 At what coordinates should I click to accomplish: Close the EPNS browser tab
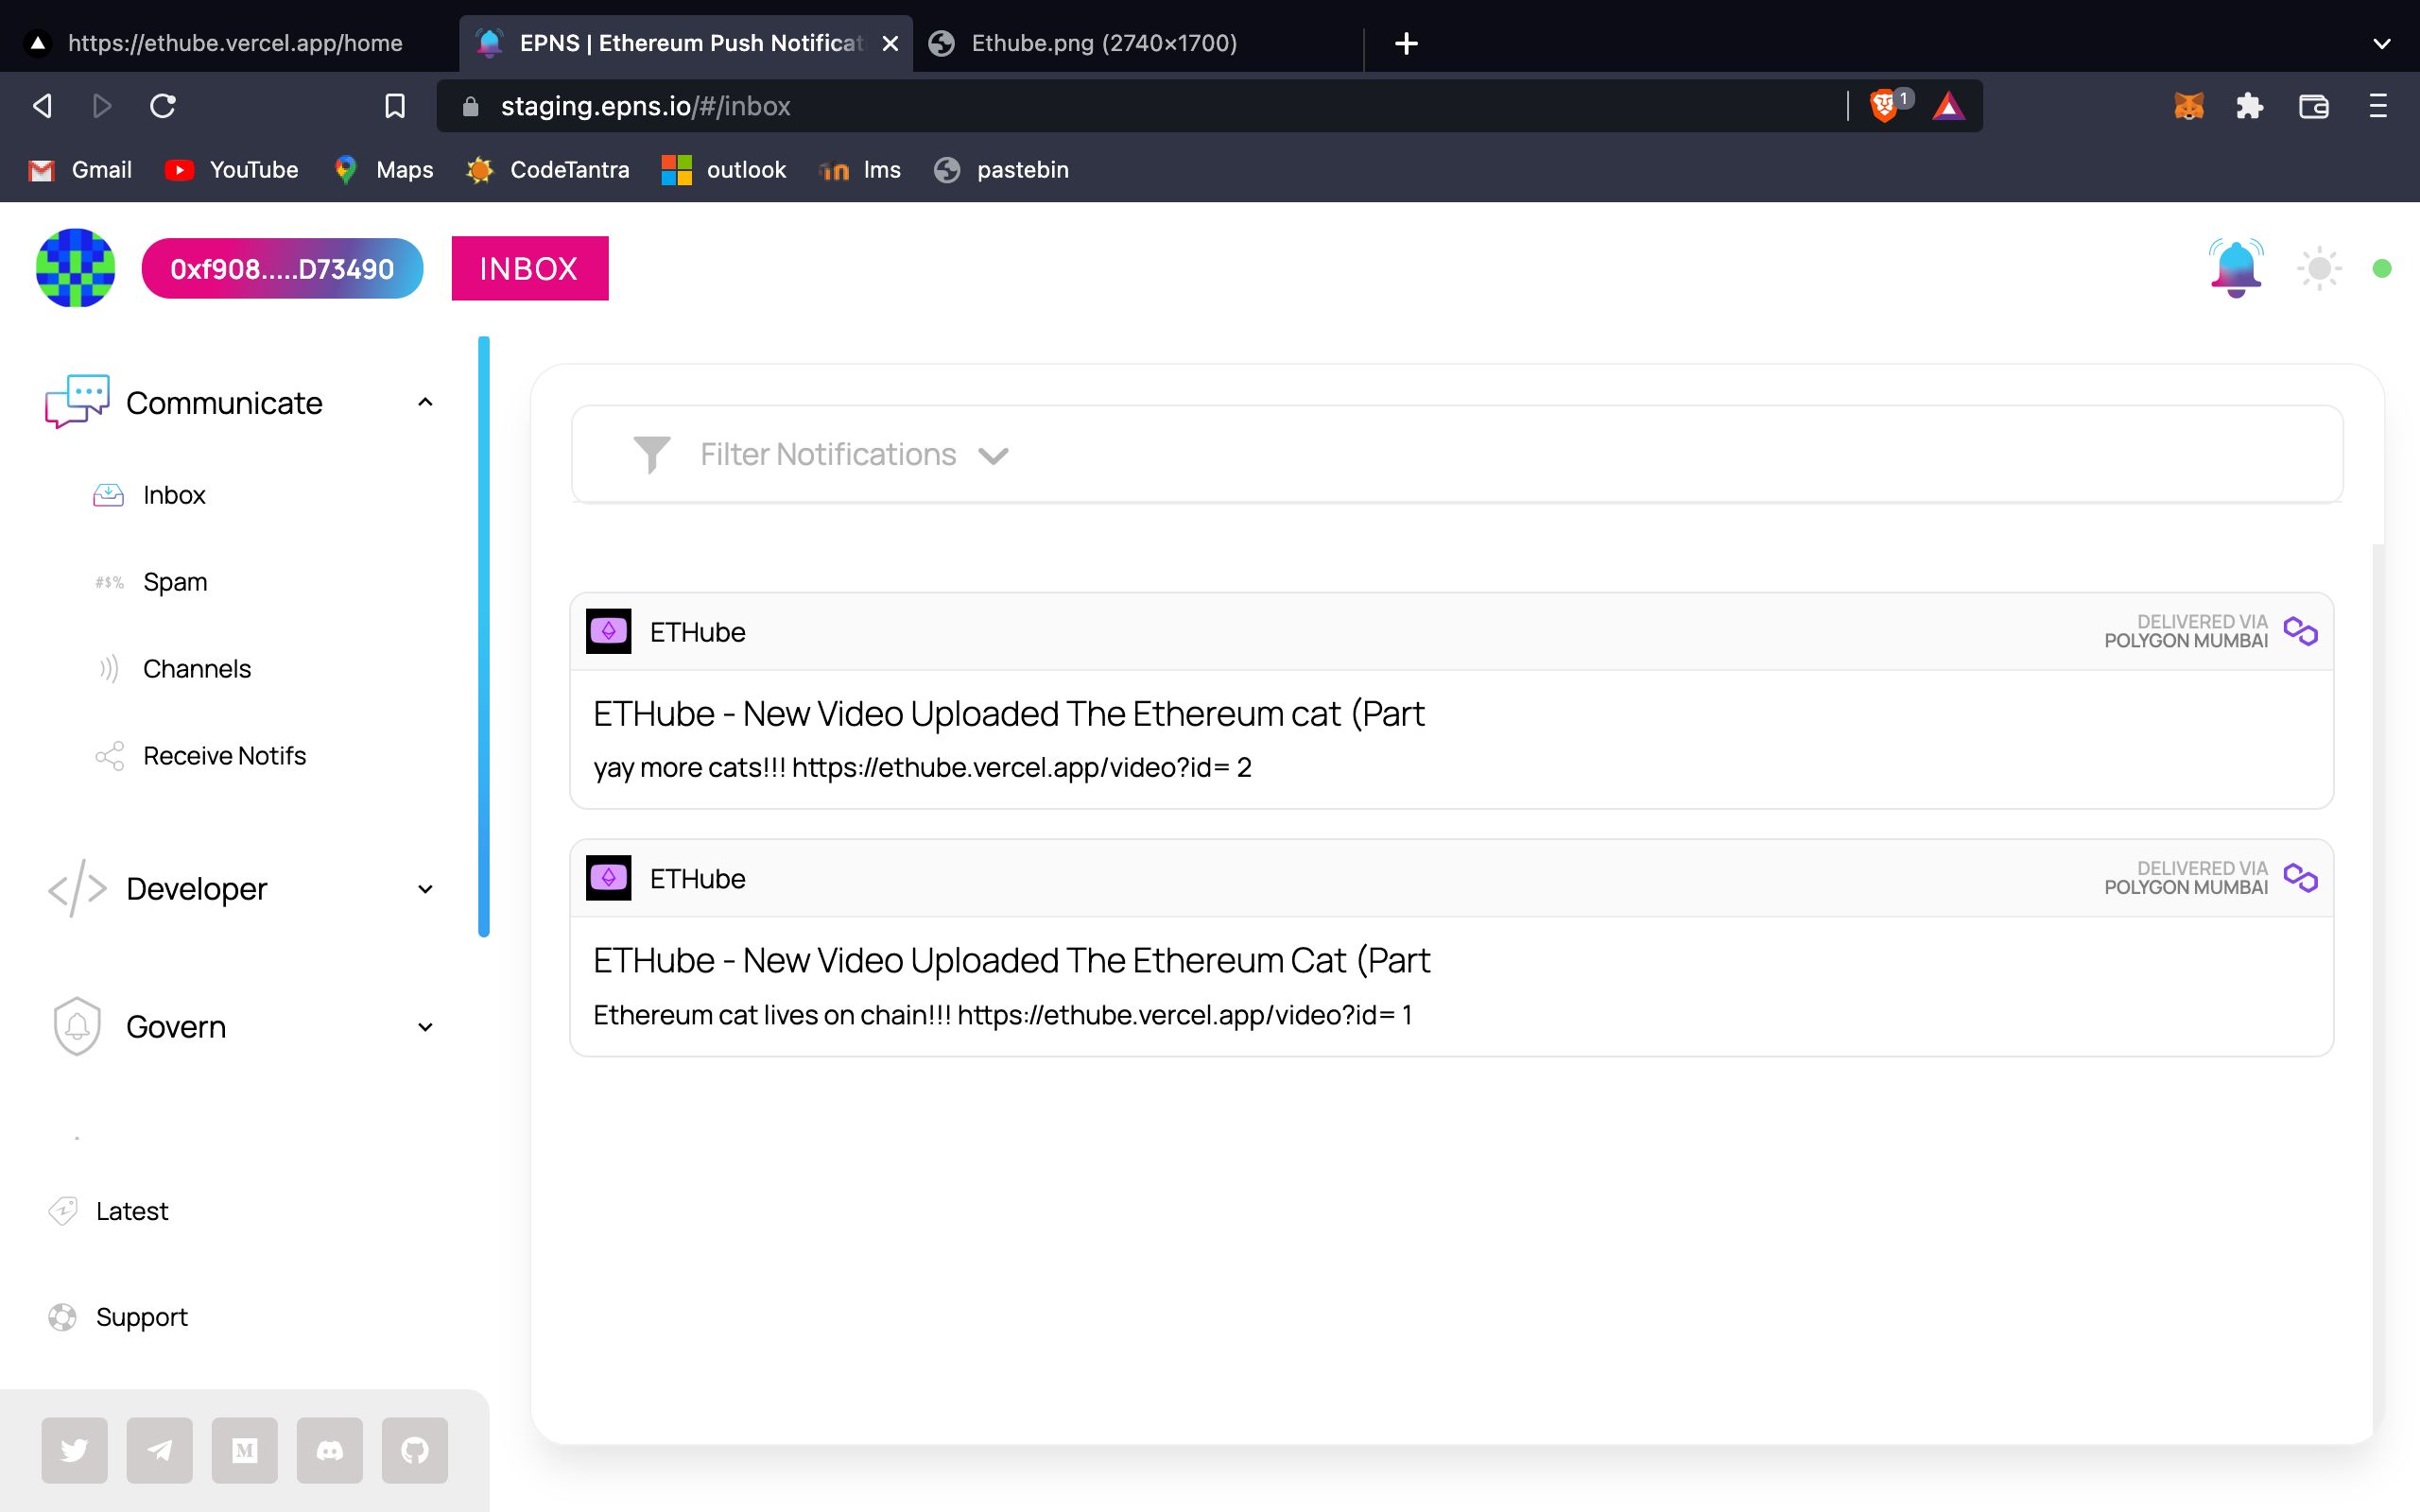pyautogui.click(x=890, y=43)
